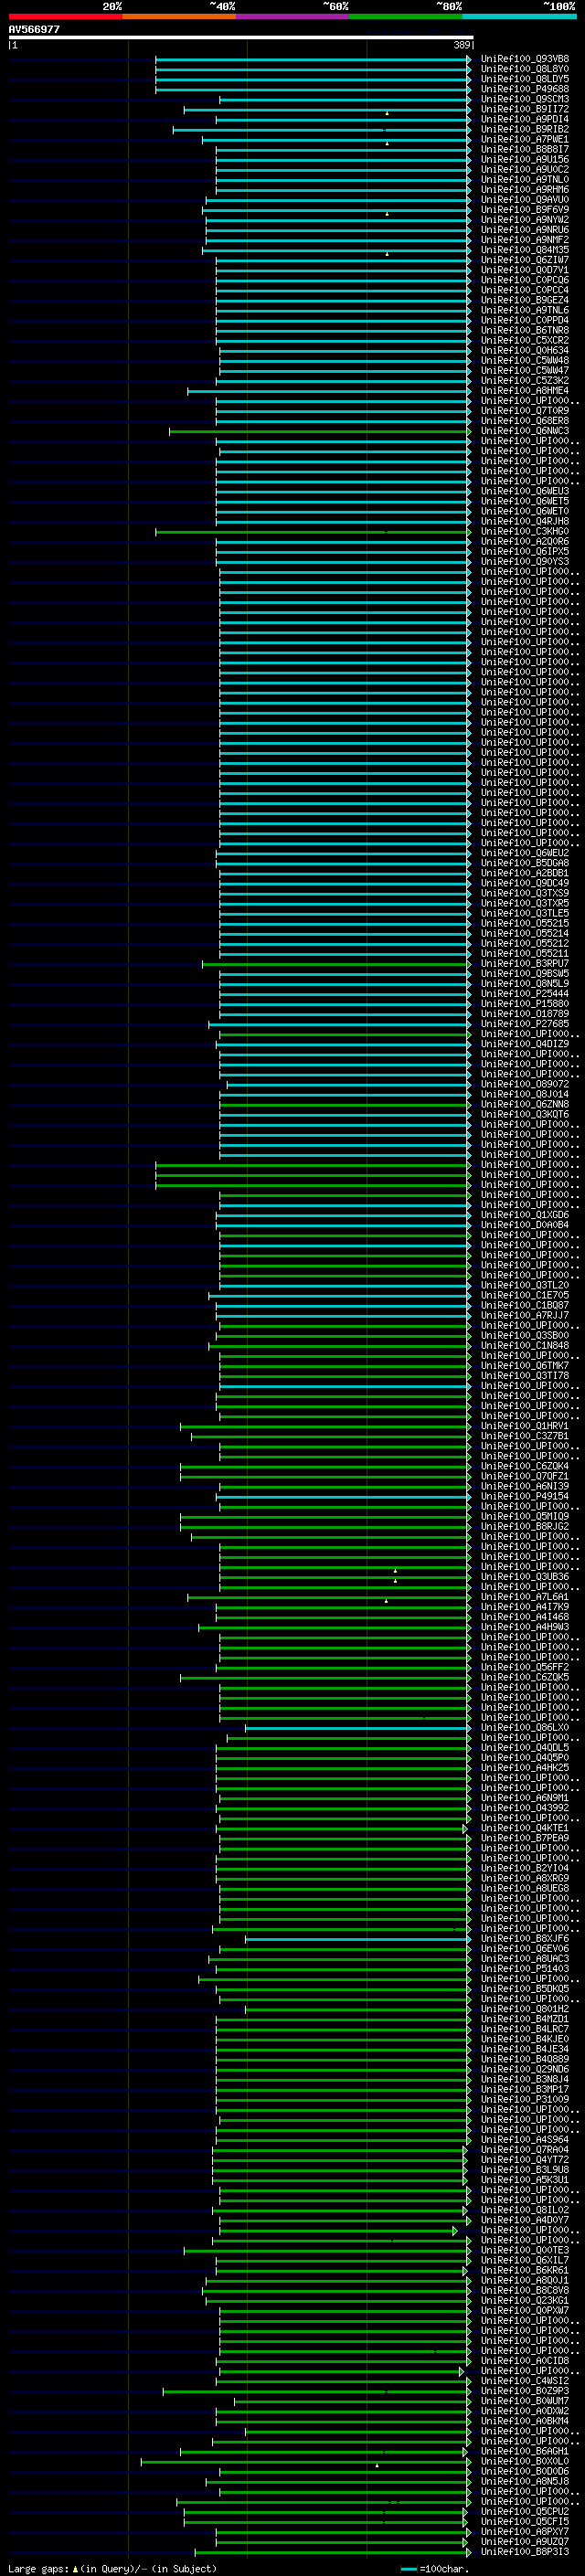
Task: Click hit label UniRef100_Q801H2
Action: 524,2008
